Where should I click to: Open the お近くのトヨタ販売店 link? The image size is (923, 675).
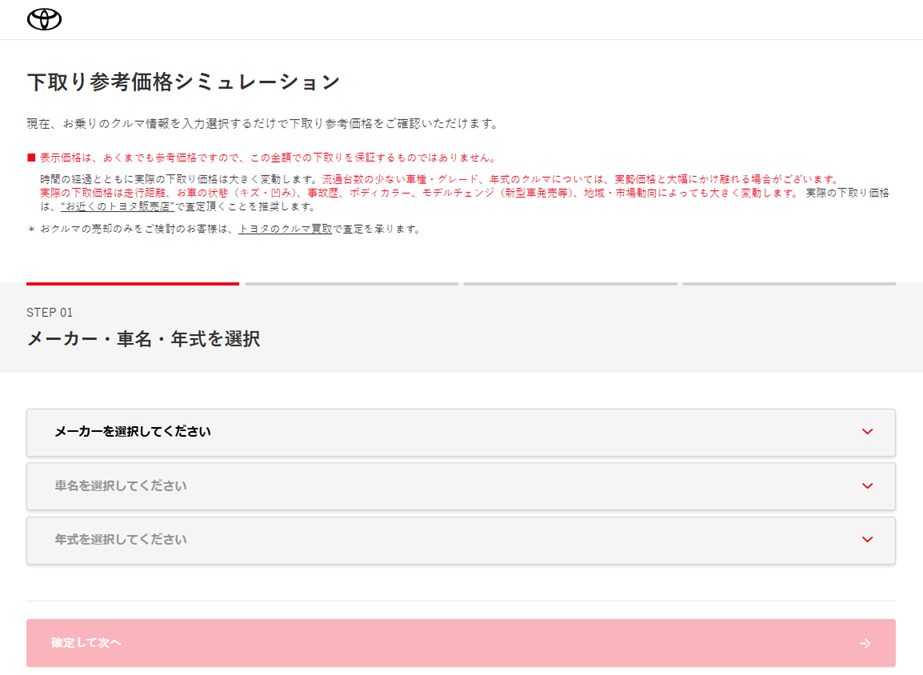pos(117,207)
